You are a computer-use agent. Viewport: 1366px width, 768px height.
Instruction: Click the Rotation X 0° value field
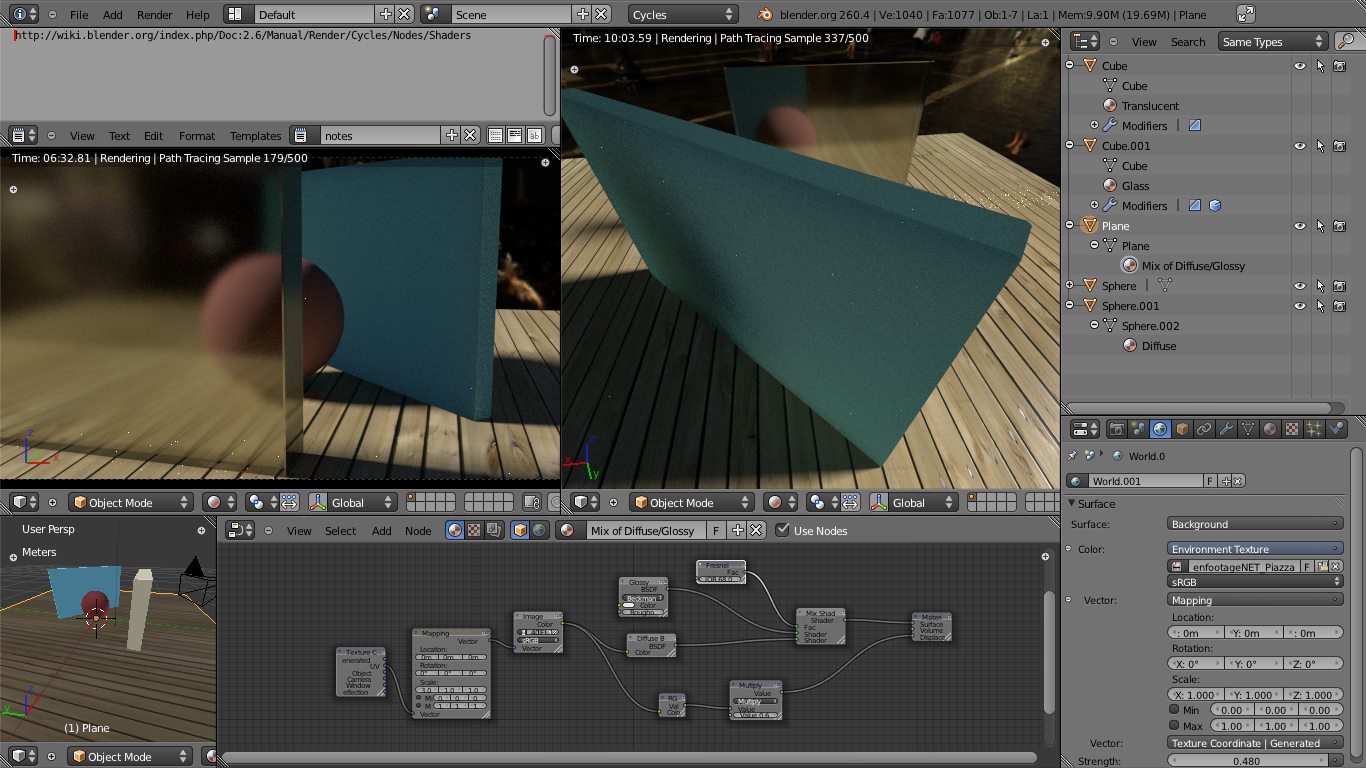point(1197,664)
